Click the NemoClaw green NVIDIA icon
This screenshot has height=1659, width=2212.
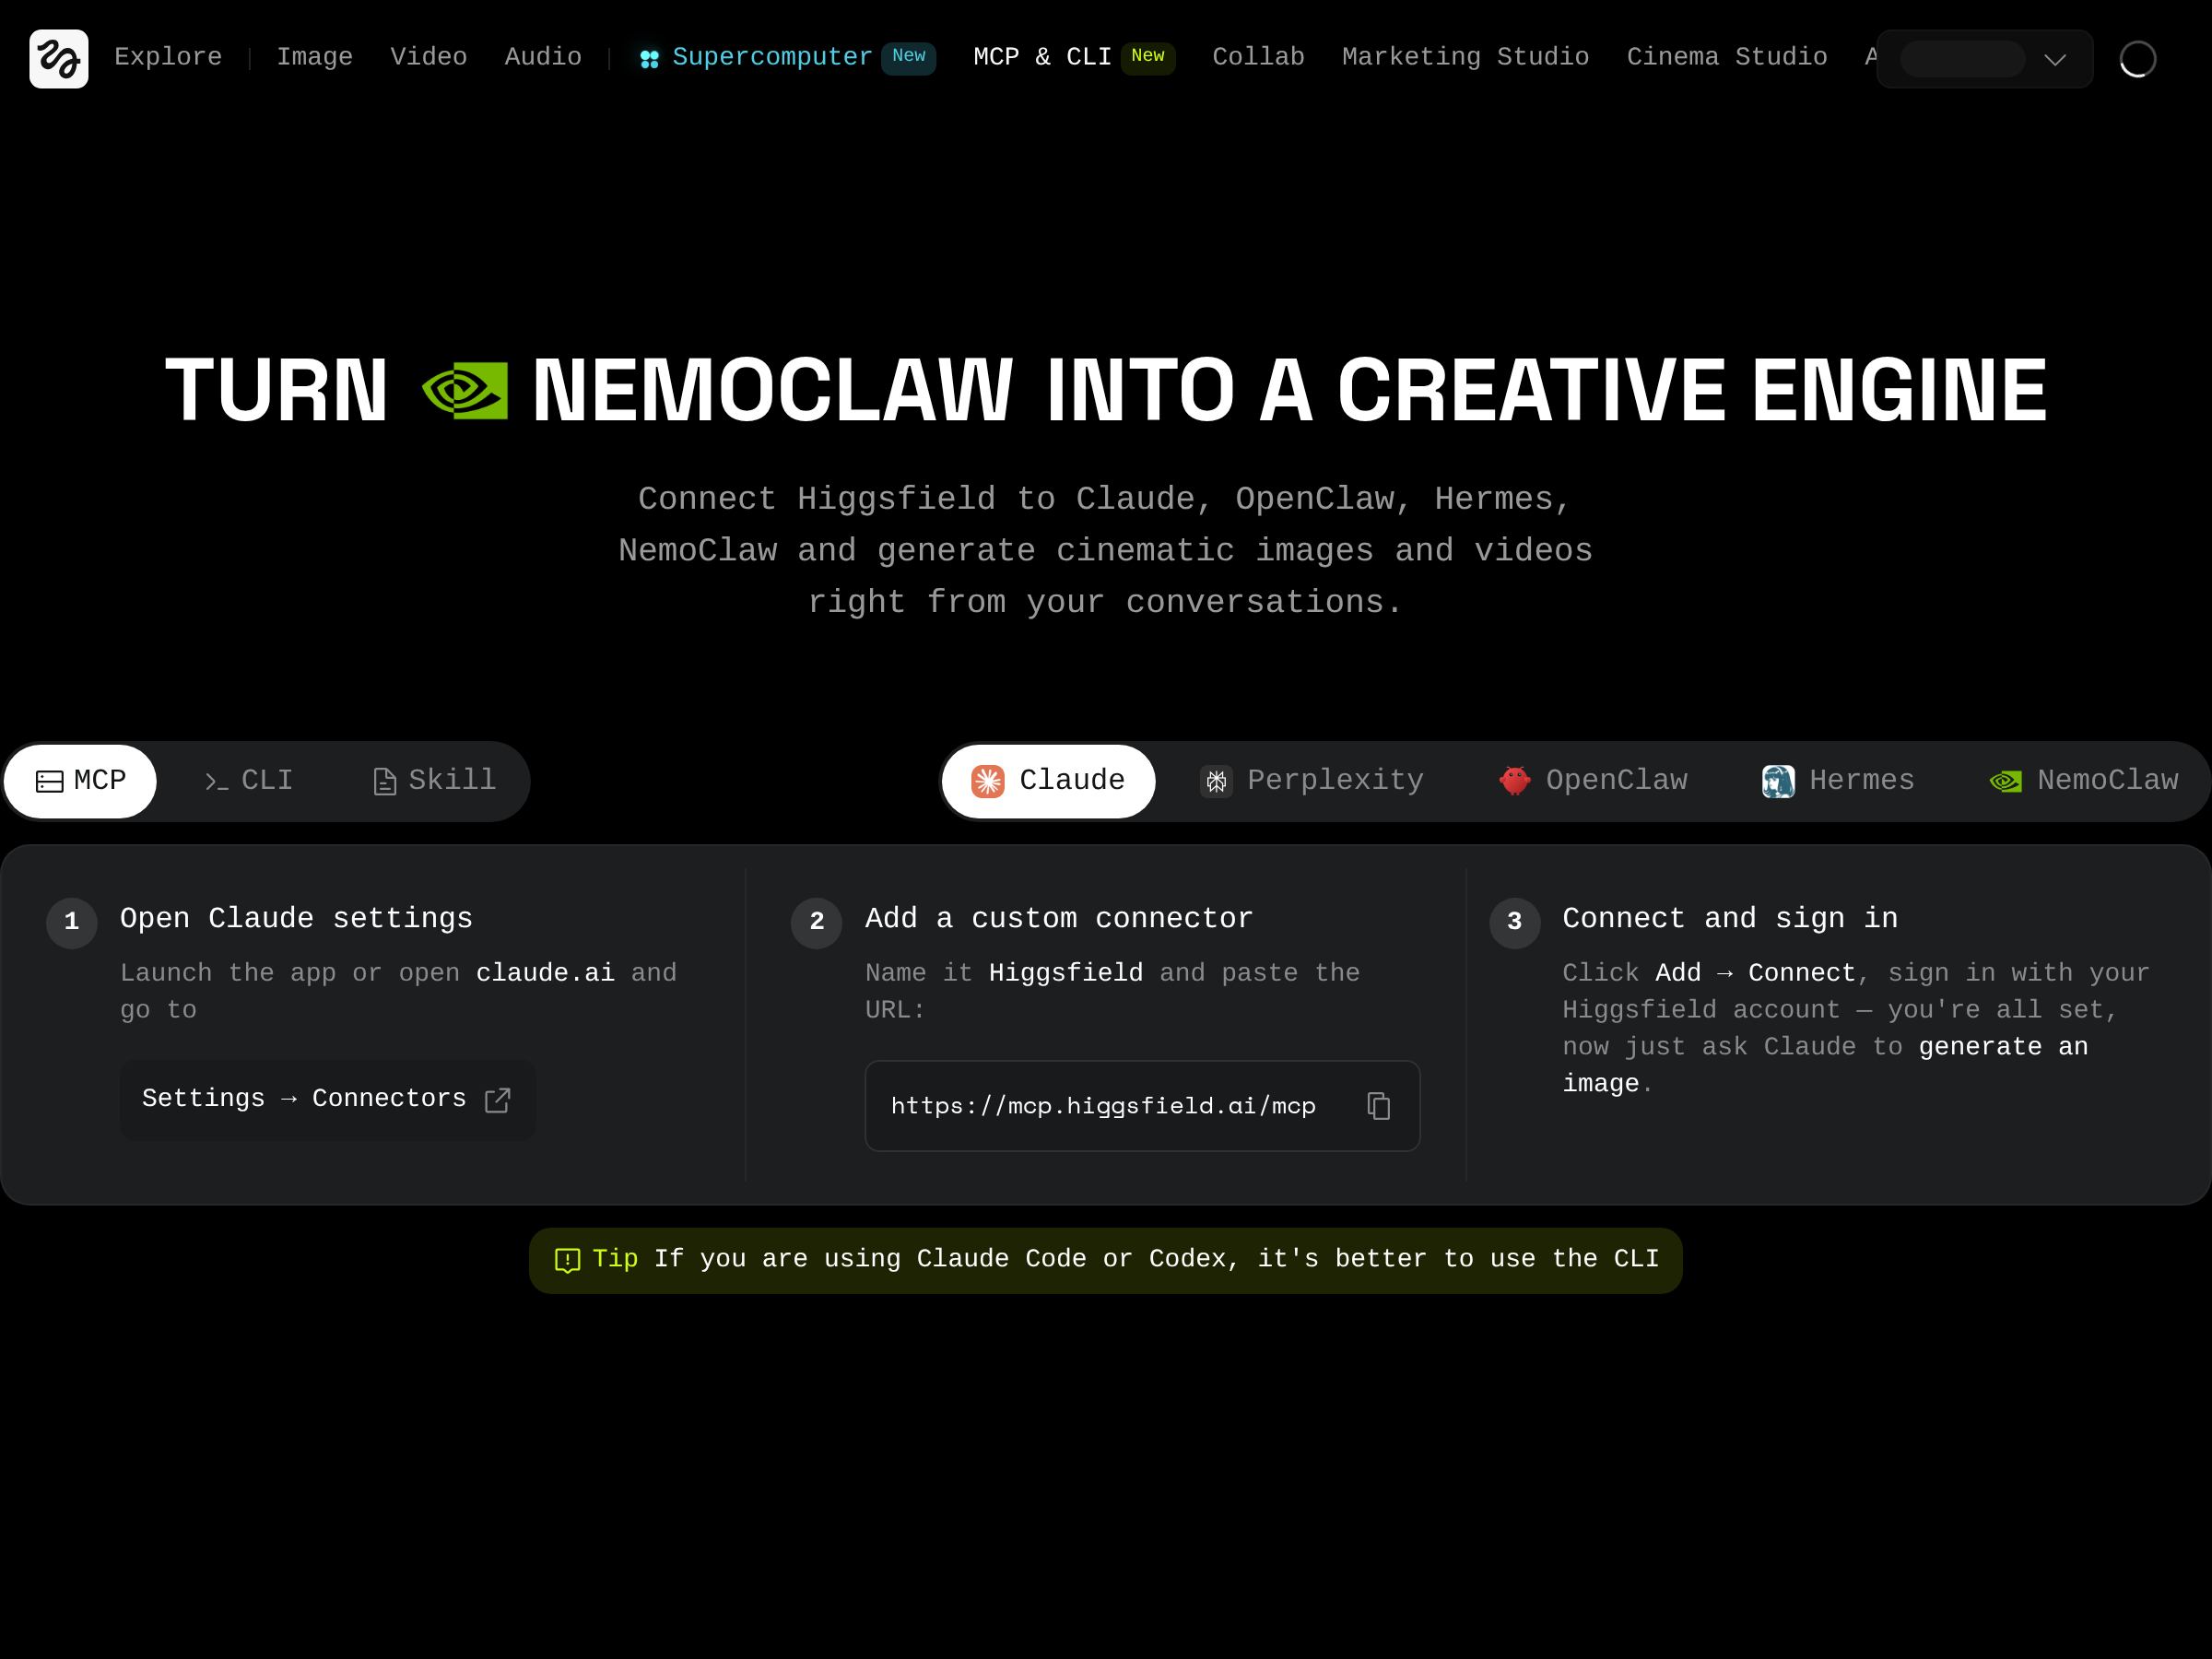[2006, 782]
